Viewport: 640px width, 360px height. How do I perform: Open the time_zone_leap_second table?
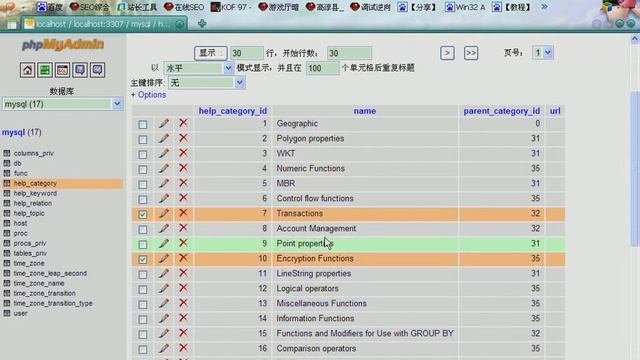pyautogui.click(x=50, y=273)
